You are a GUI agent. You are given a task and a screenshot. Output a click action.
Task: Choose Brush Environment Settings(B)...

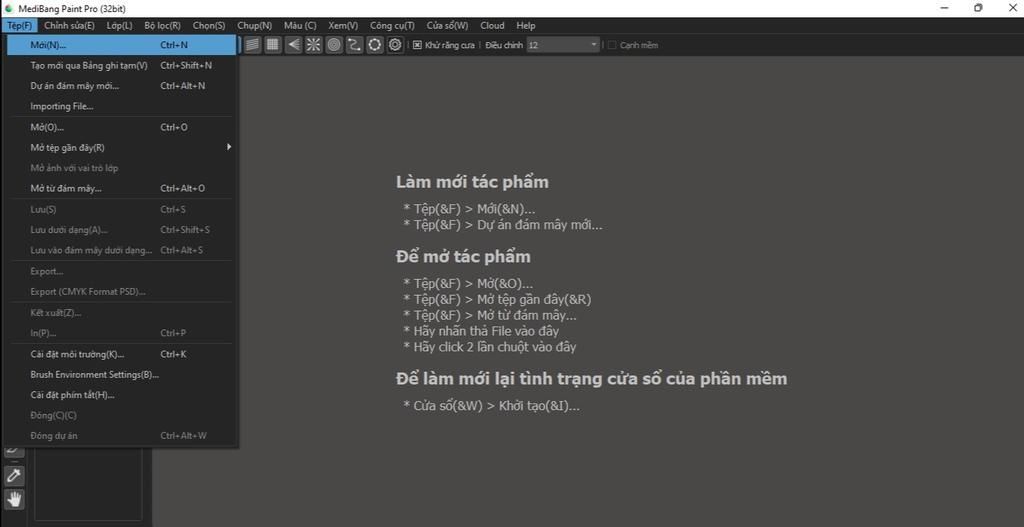click(x=121, y=374)
